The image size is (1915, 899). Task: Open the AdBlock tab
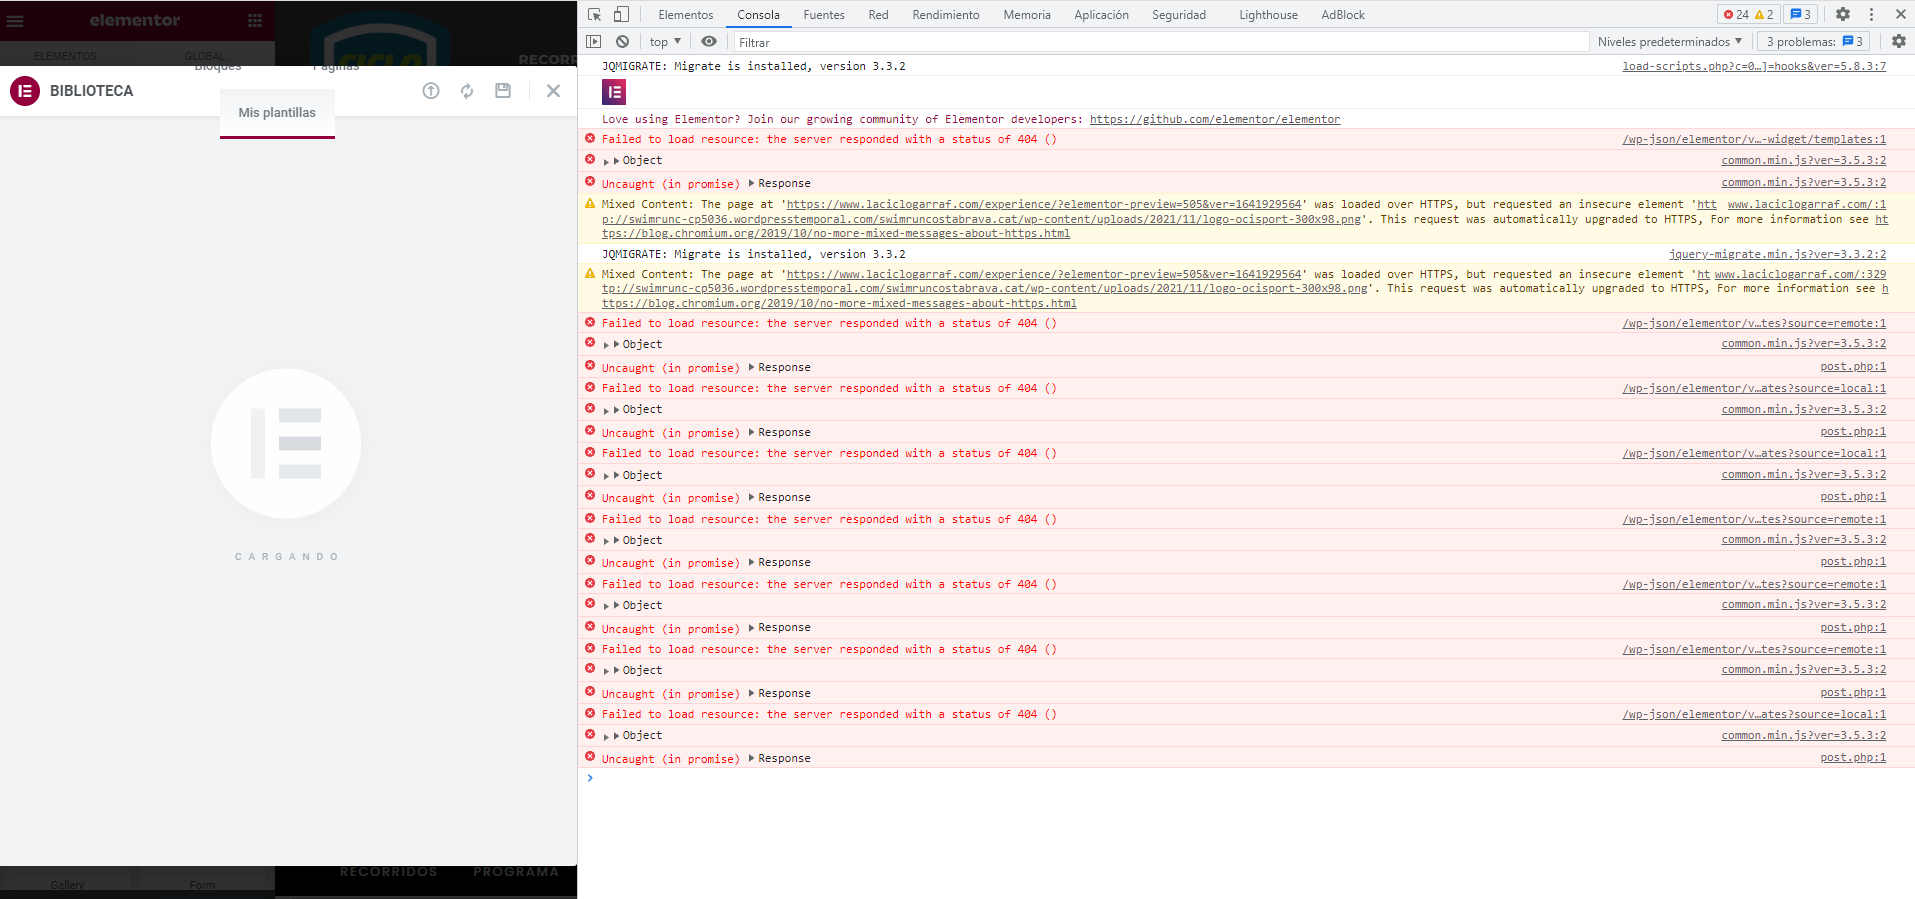tap(1343, 15)
